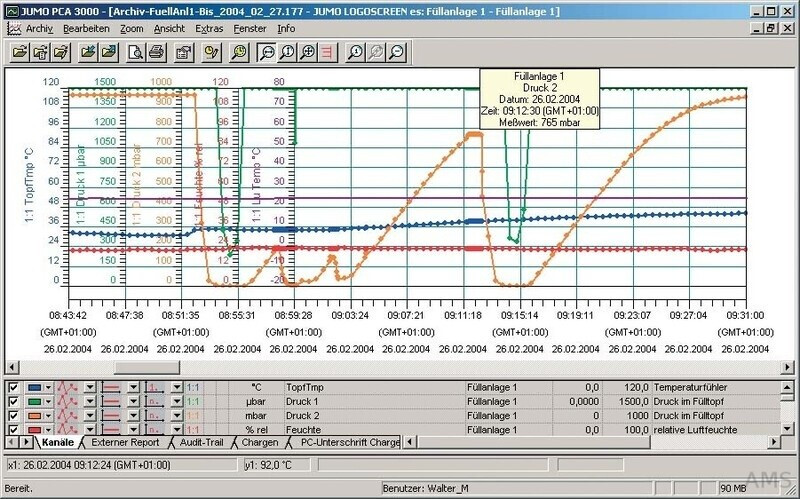Image resolution: width=800 pixels, height=499 pixels.
Task: Click the chart horizontal scrollbar thumb
Action: (147, 367)
